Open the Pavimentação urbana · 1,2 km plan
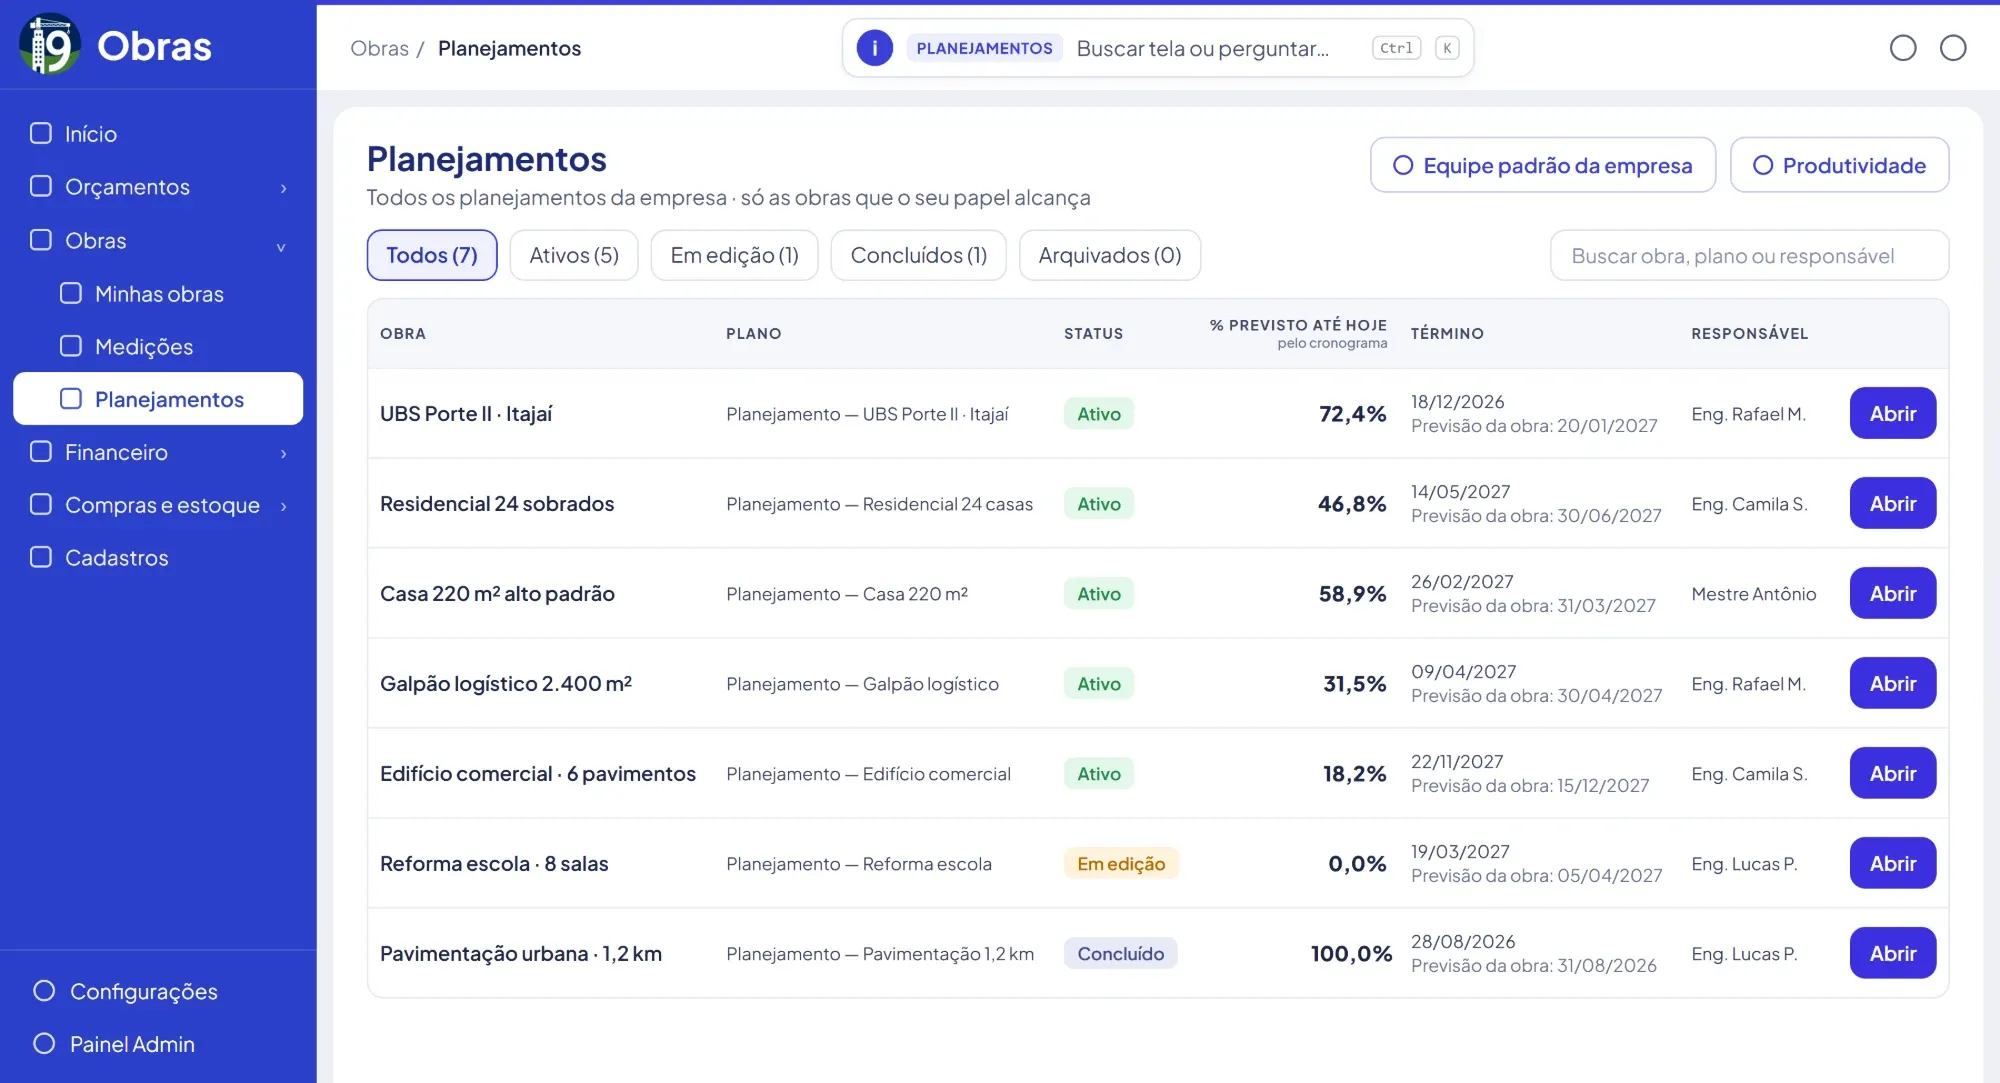Screen dimensions: 2000x1083 [1892, 953]
